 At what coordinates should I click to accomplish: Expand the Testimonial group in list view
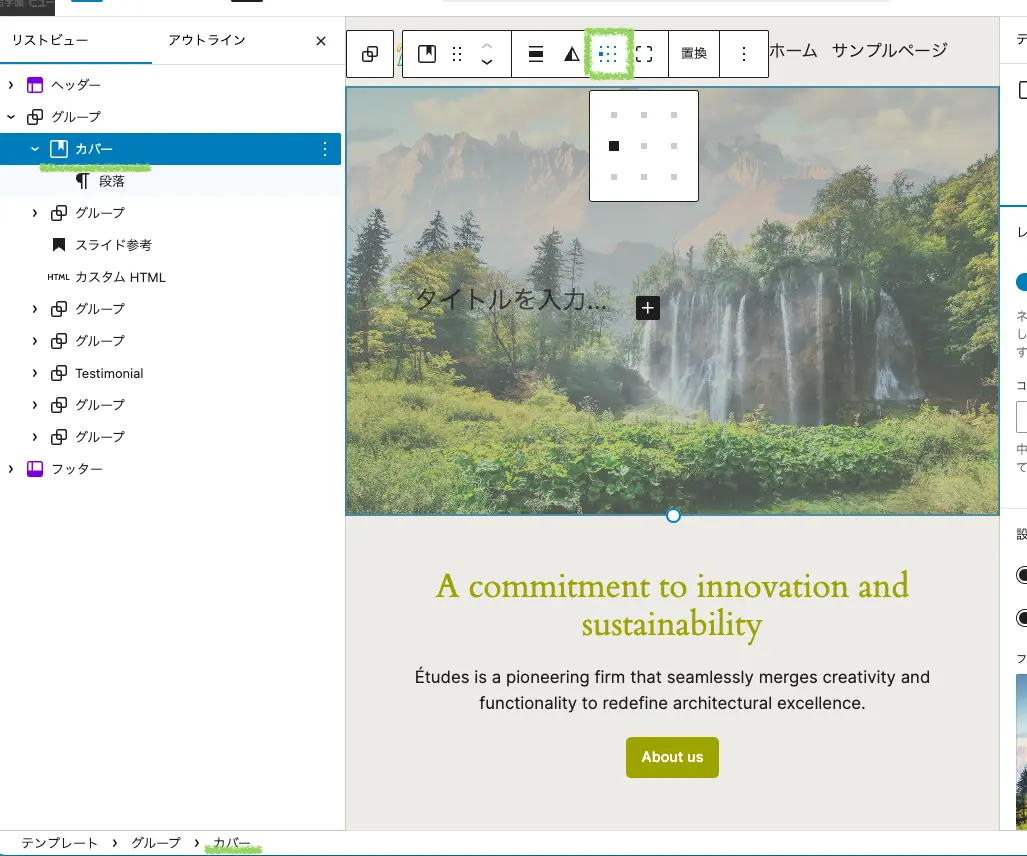click(x=35, y=373)
